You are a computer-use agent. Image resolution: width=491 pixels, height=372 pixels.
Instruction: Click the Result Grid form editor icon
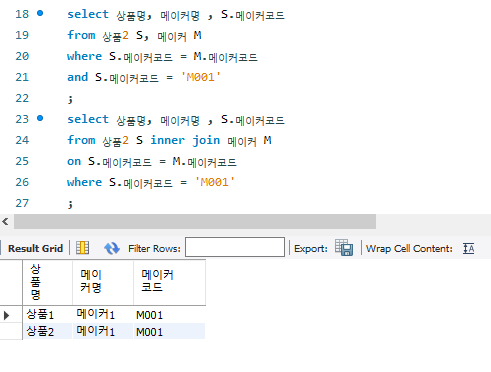click(x=82, y=248)
